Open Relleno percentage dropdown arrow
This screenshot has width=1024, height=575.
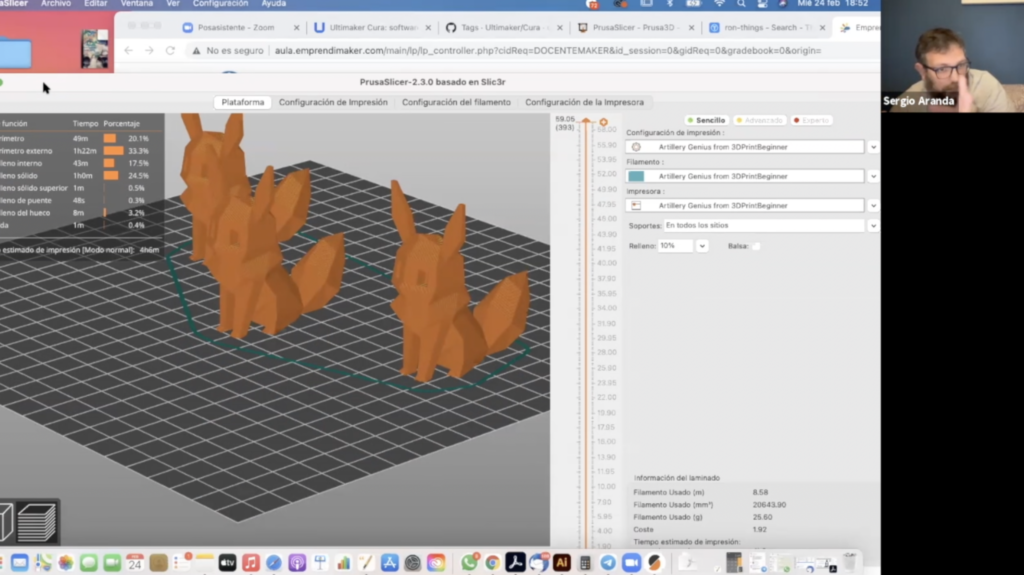702,246
